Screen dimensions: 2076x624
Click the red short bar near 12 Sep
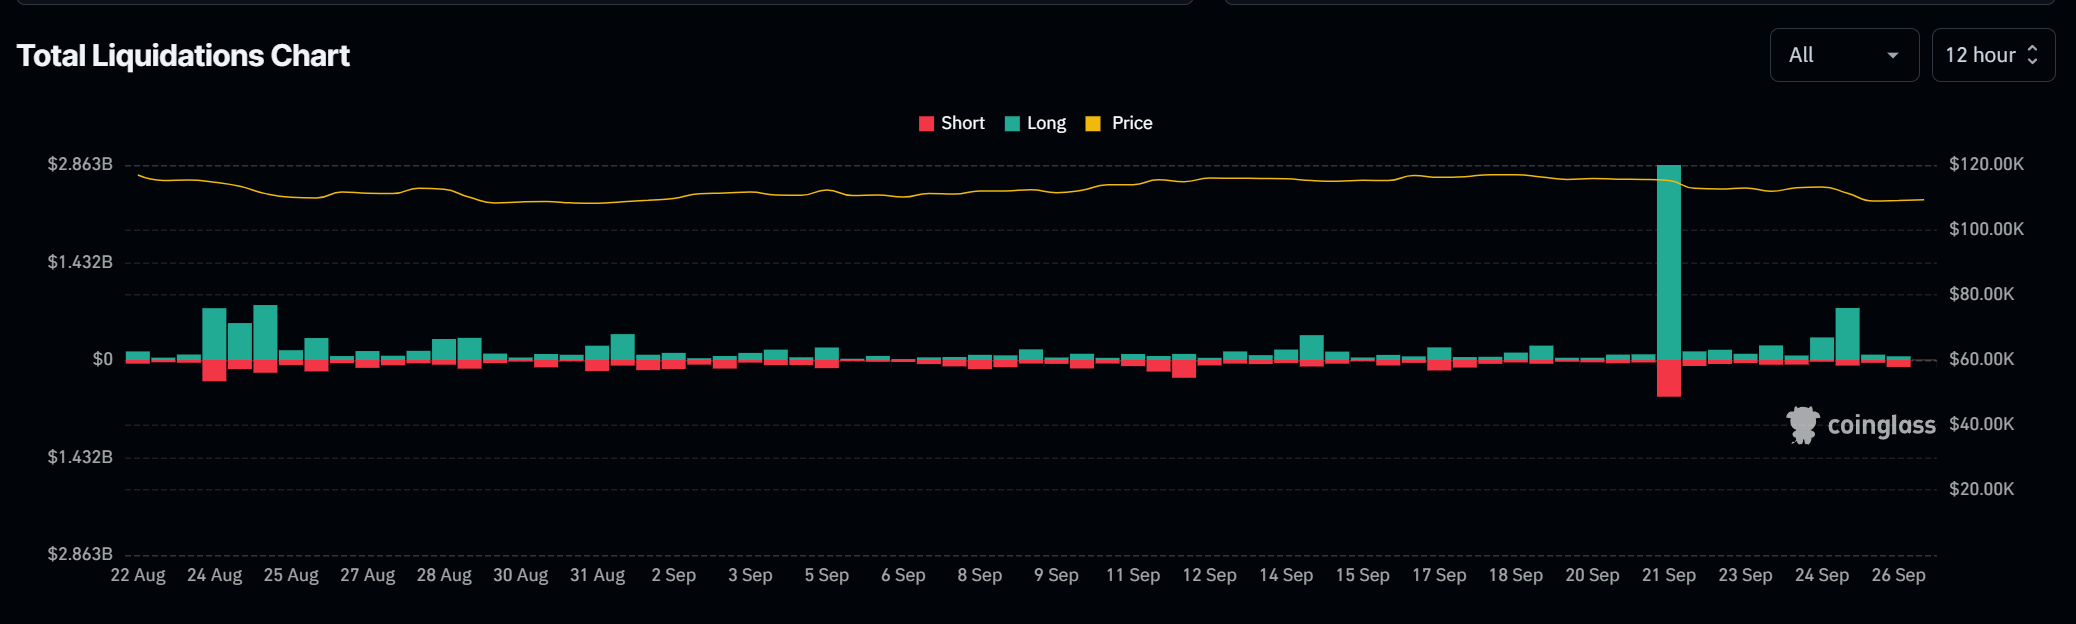point(1184,368)
